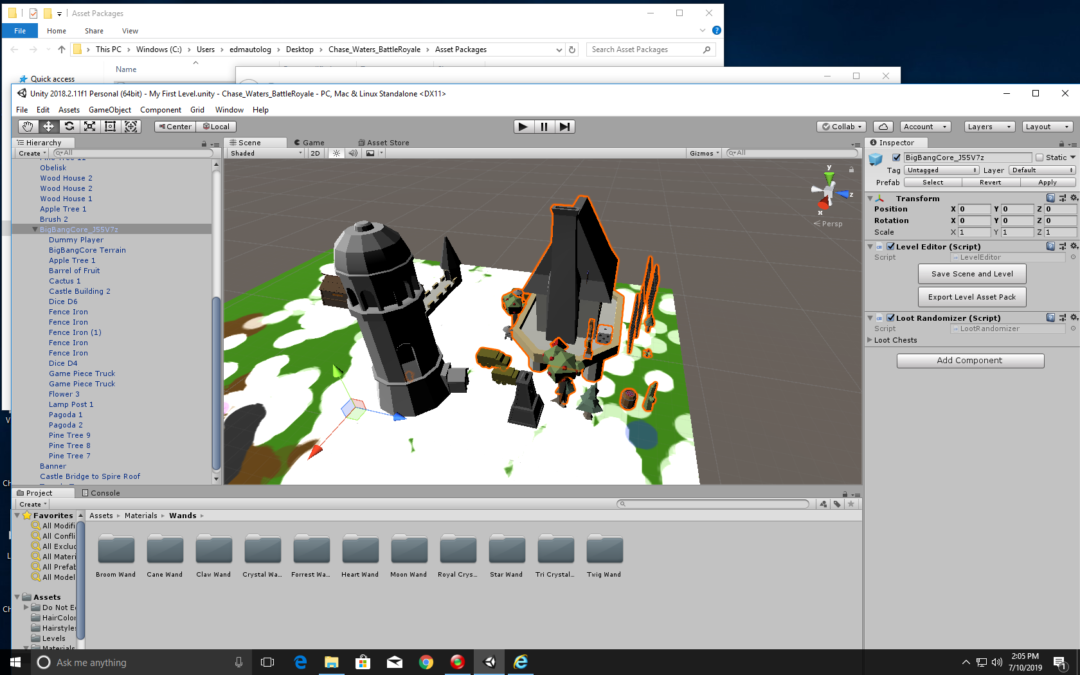Select the combined Transform tool
Viewport: 1080px width, 675px height.
131,127
